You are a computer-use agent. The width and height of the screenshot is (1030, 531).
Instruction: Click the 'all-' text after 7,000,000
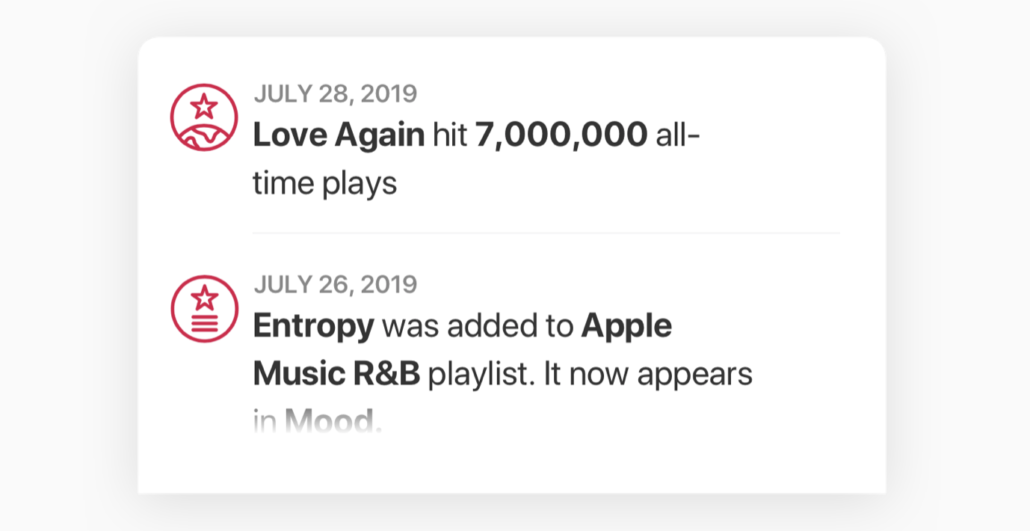(677, 136)
